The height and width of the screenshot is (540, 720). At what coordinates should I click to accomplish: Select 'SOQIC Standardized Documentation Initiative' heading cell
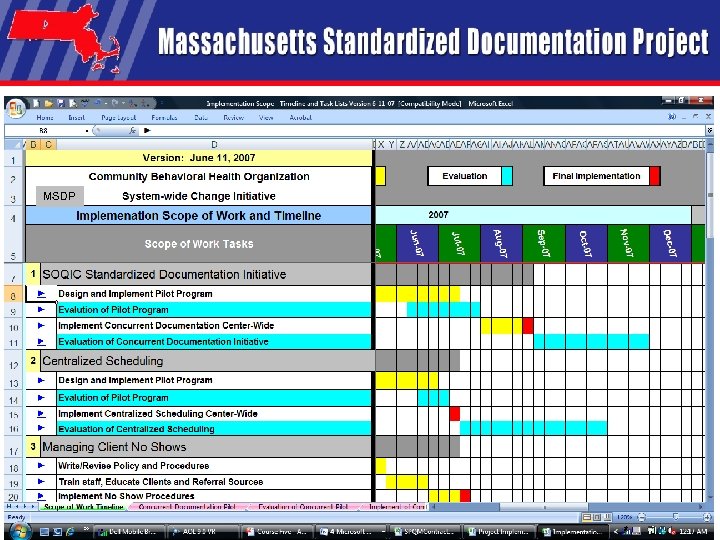pyautogui.click(x=206, y=274)
